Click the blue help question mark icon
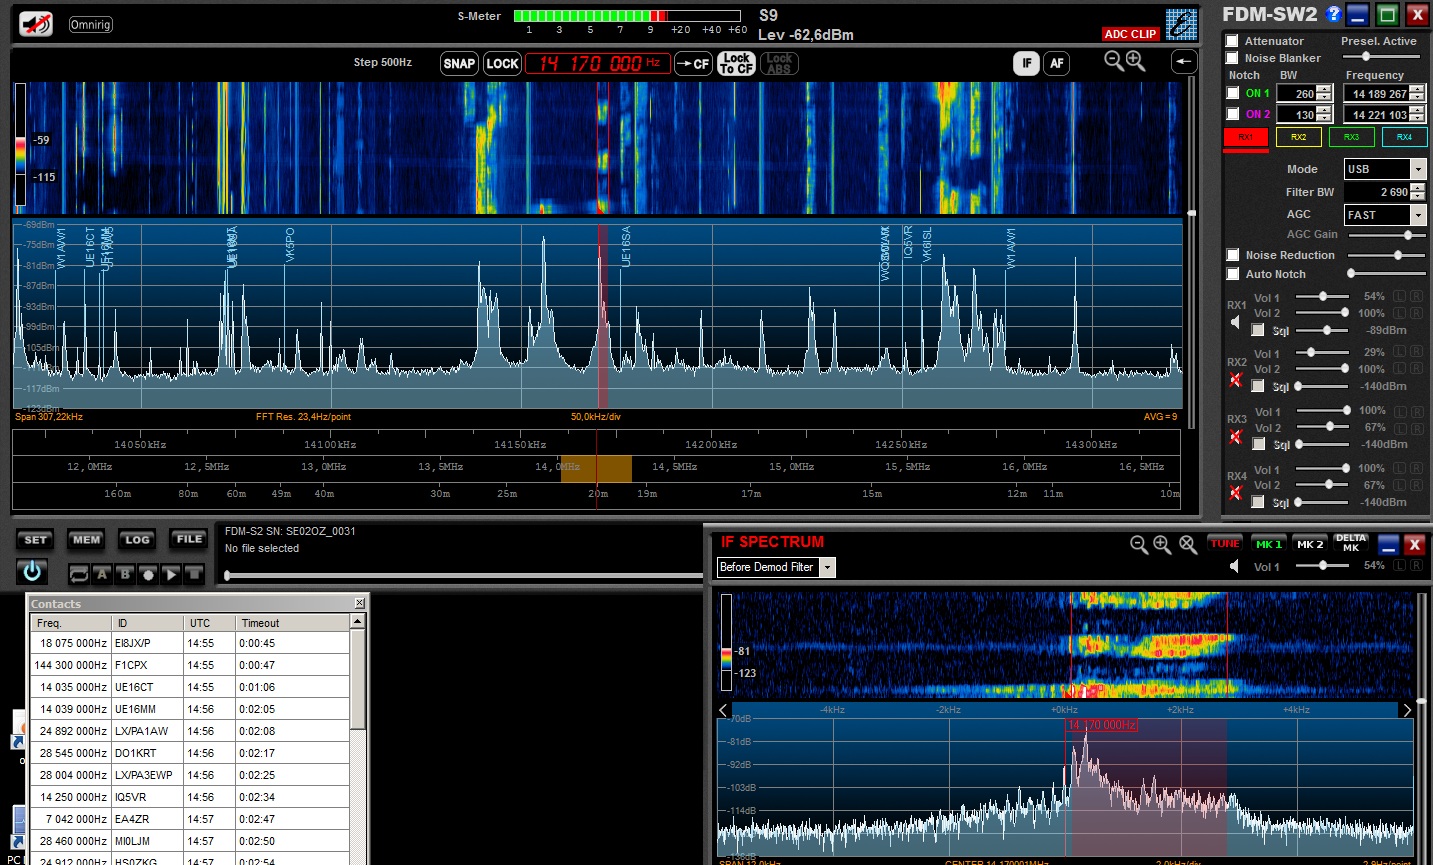The height and width of the screenshot is (865, 1433). [1333, 14]
